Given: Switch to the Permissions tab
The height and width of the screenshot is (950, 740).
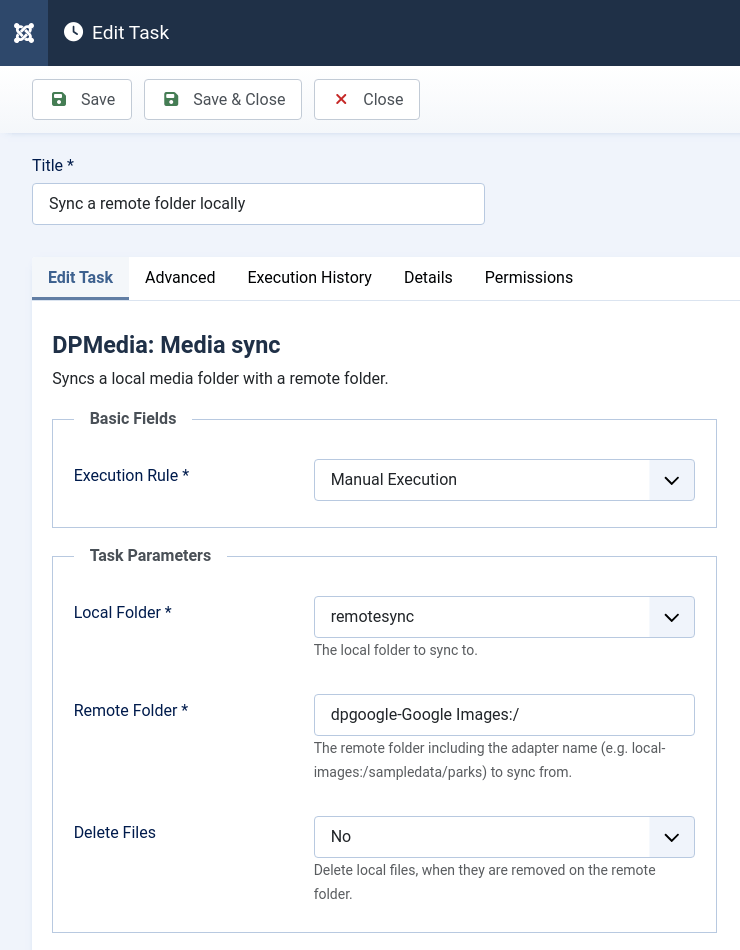Looking at the screenshot, I should click(x=528, y=277).
